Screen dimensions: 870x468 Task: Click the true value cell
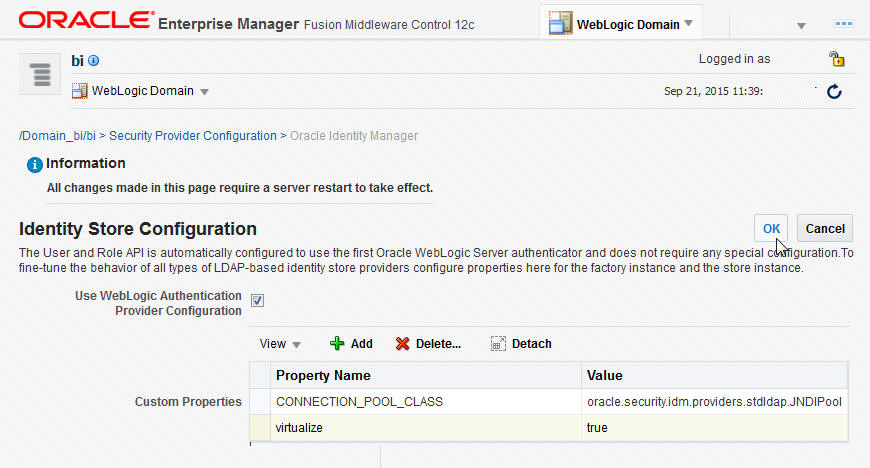click(715, 428)
